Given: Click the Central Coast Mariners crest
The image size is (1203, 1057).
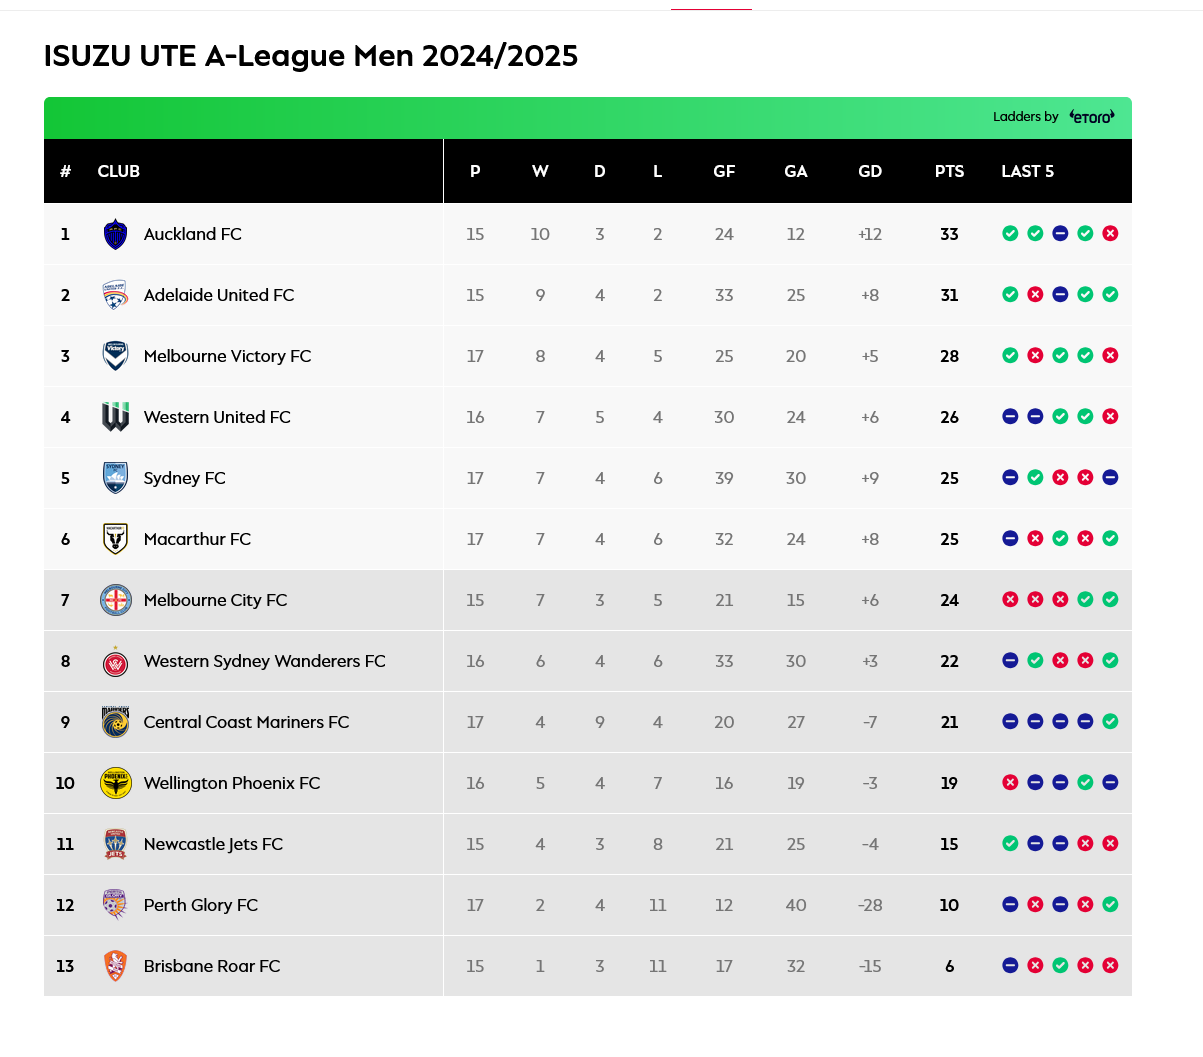Looking at the screenshot, I should pyautogui.click(x=116, y=722).
